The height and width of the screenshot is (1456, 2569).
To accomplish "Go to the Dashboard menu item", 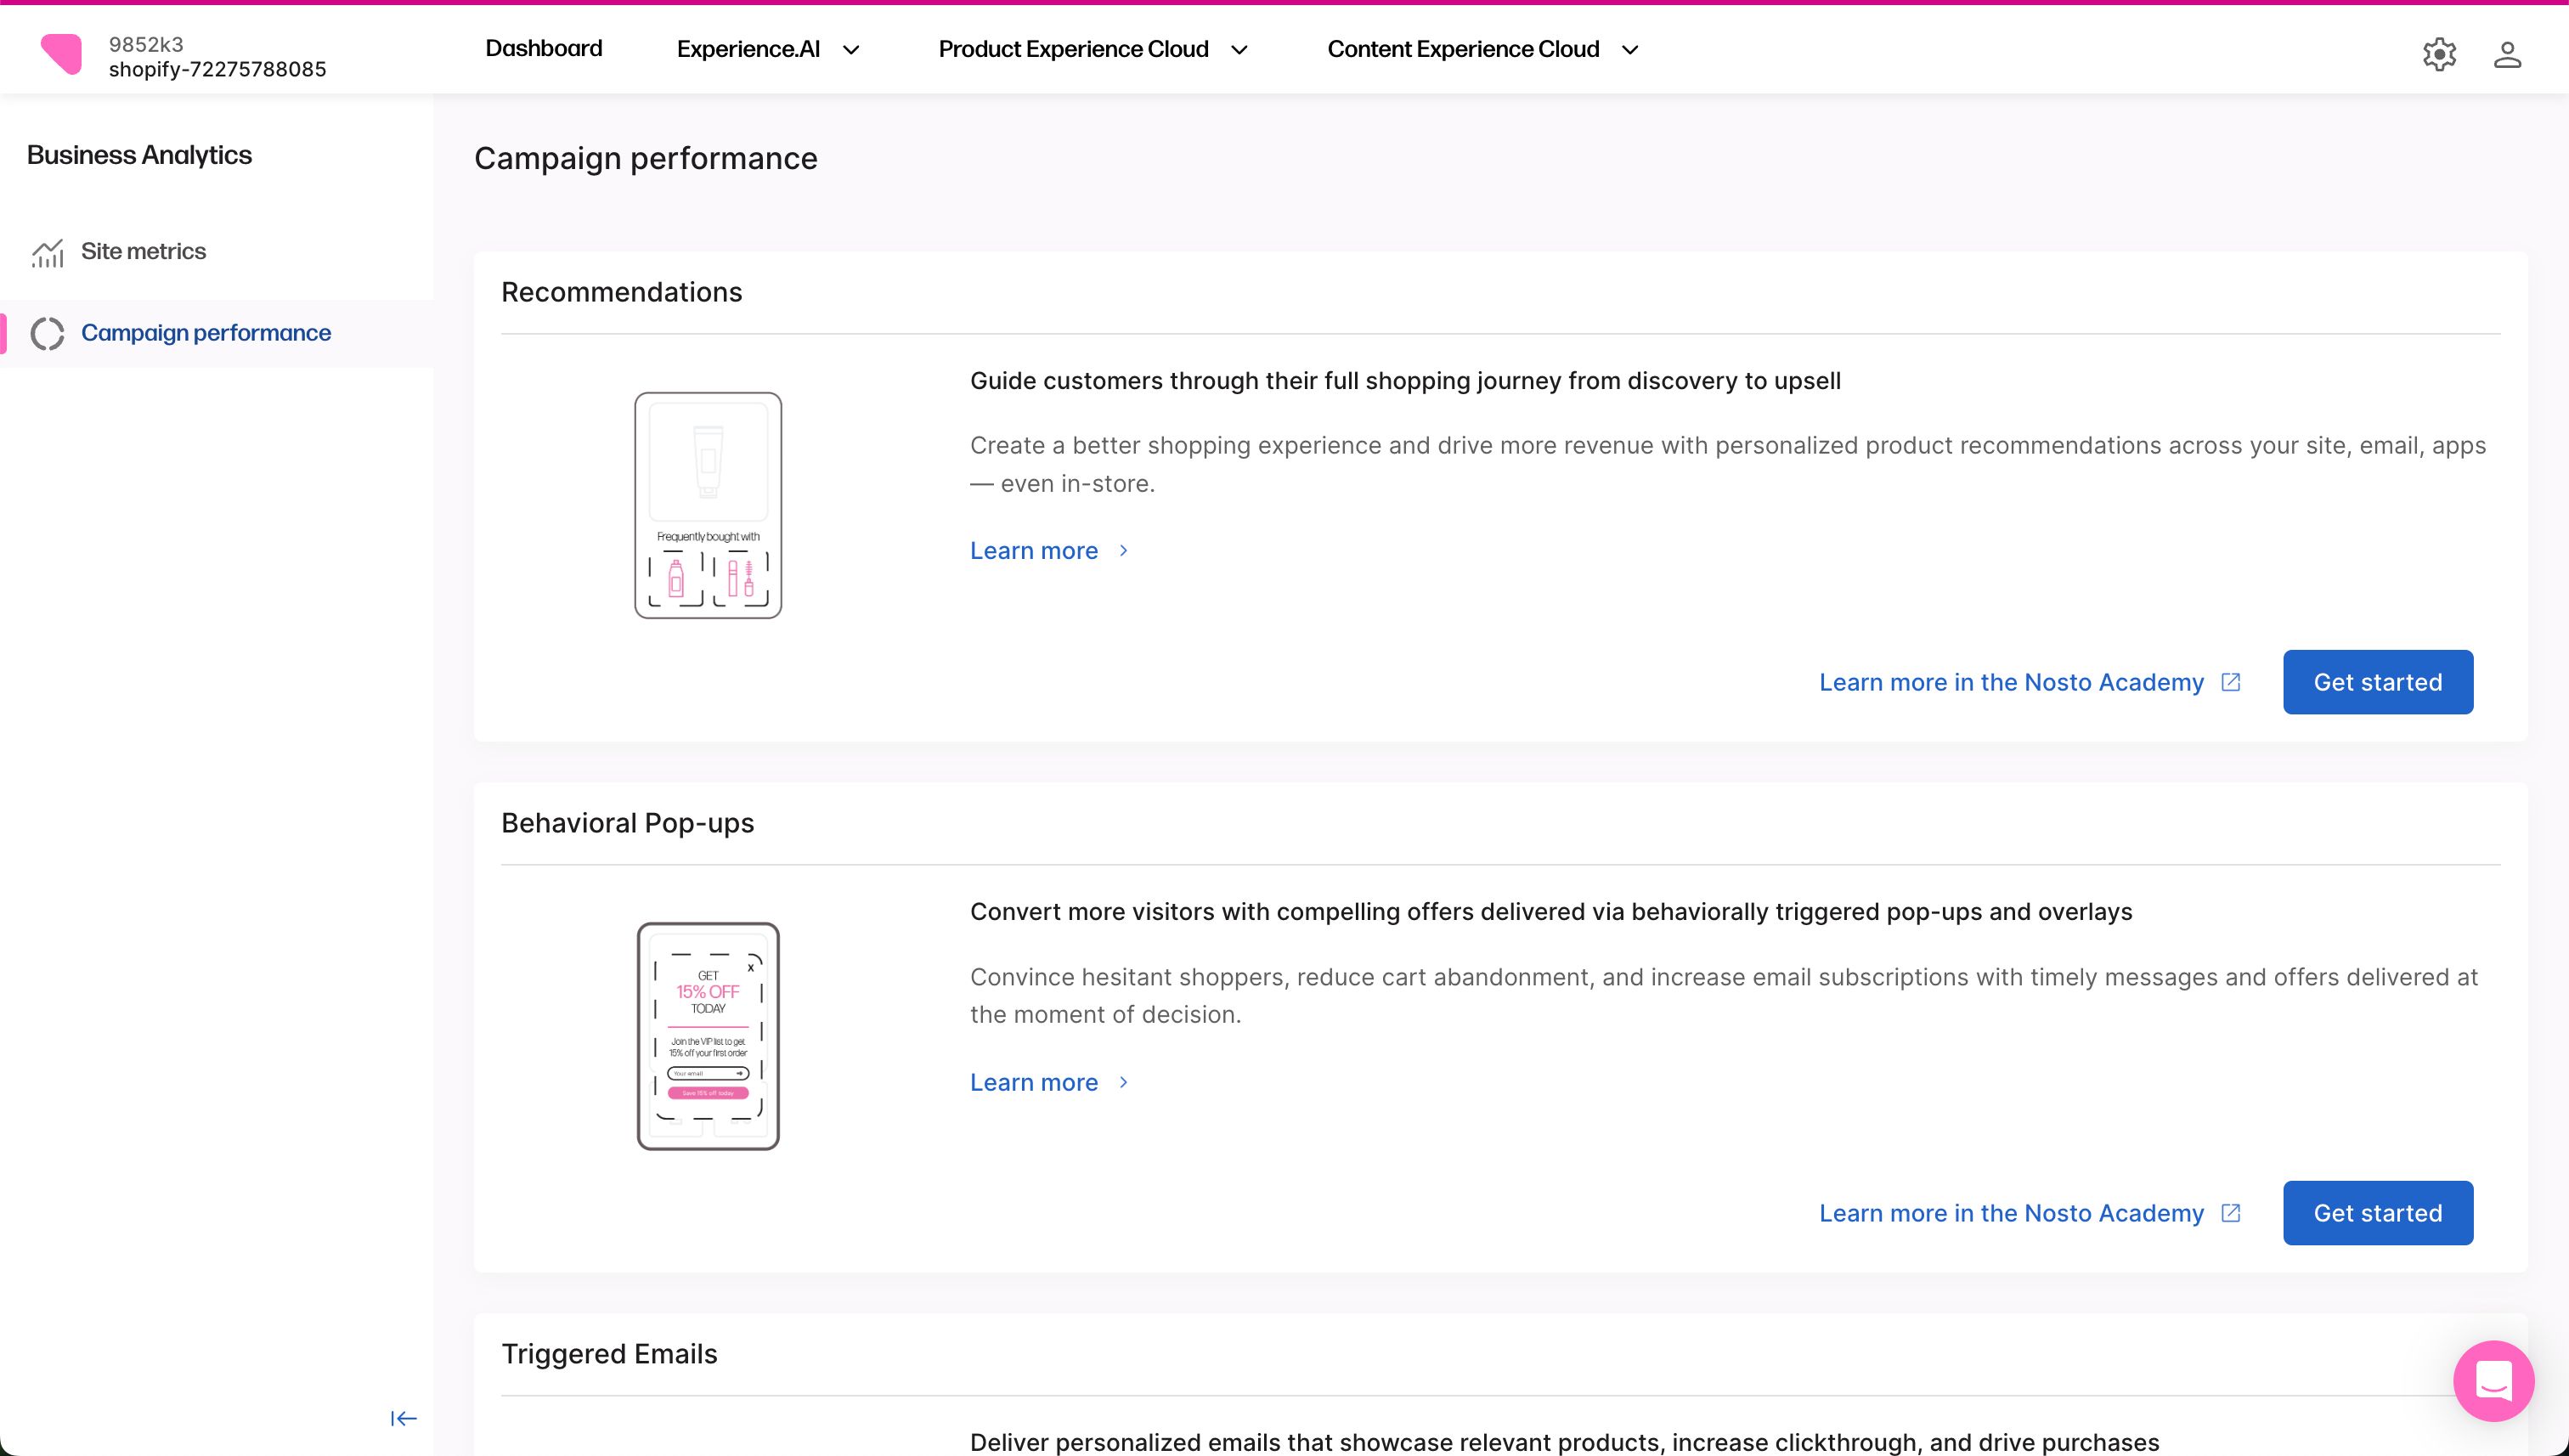I will [543, 49].
